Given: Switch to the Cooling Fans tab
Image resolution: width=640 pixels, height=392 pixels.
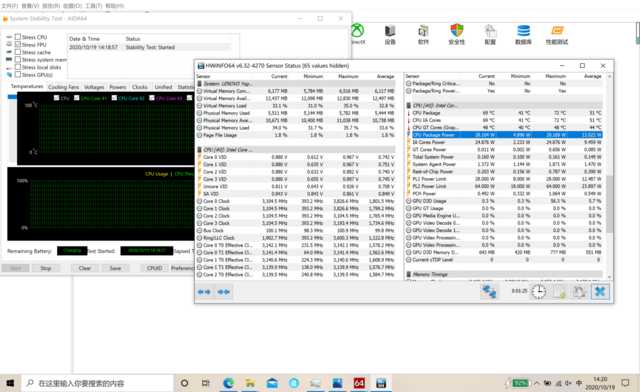Looking at the screenshot, I should (63, 87).
